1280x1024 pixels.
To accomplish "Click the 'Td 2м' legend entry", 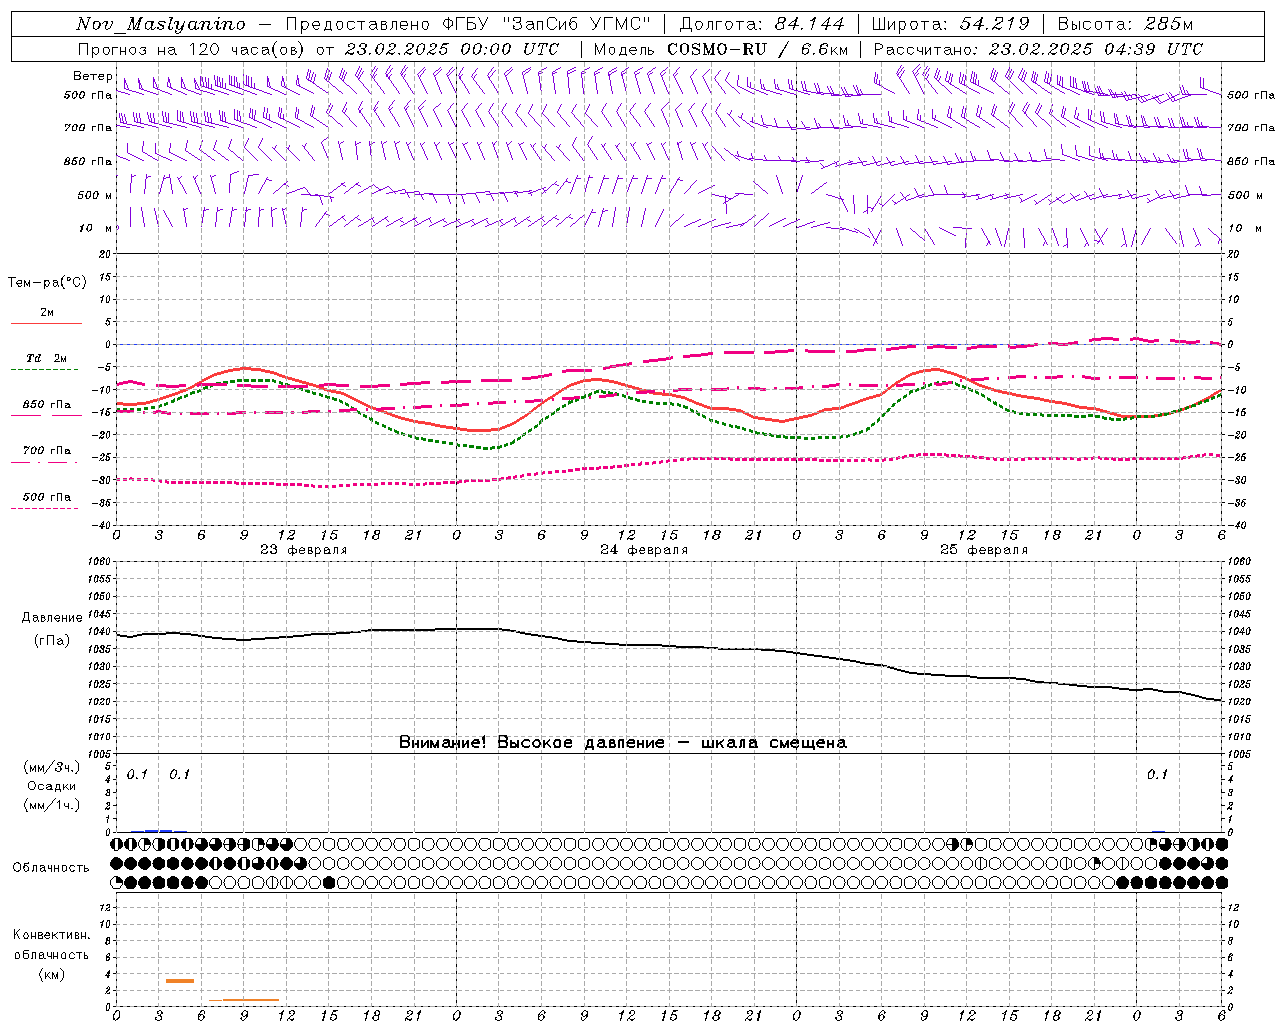I will point(46,358).
